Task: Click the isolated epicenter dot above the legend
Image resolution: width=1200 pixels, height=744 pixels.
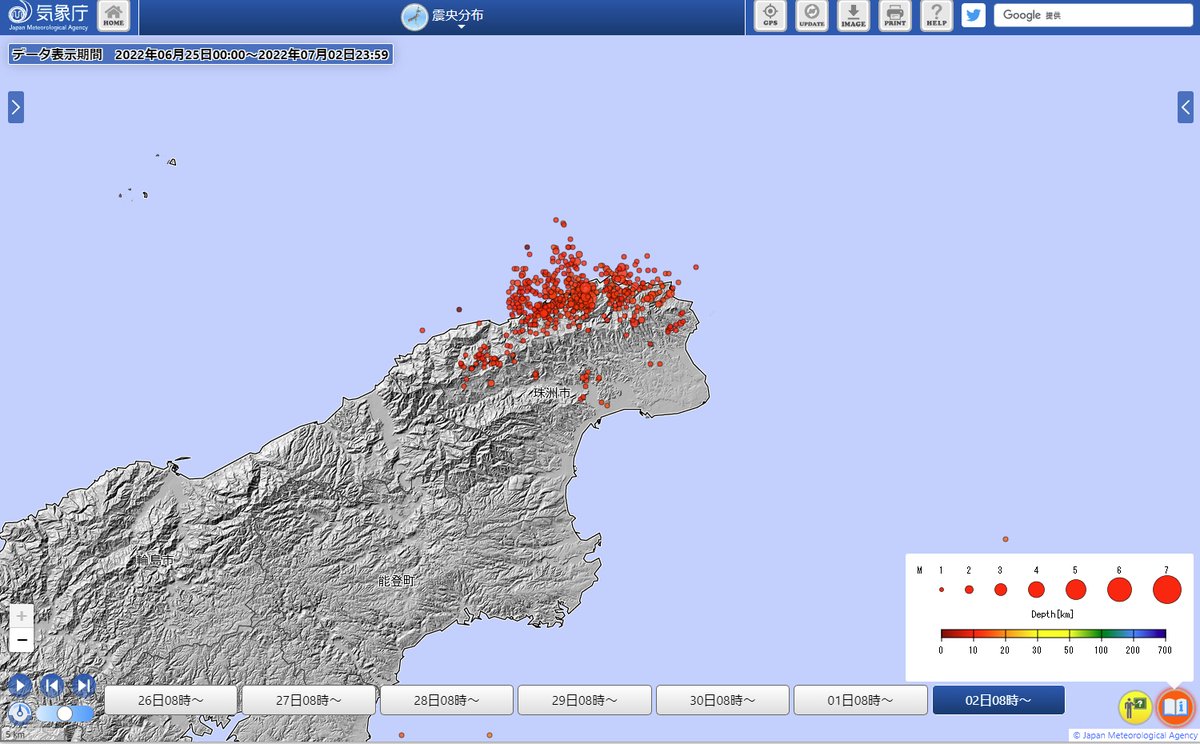Action: pos(1005,539)
